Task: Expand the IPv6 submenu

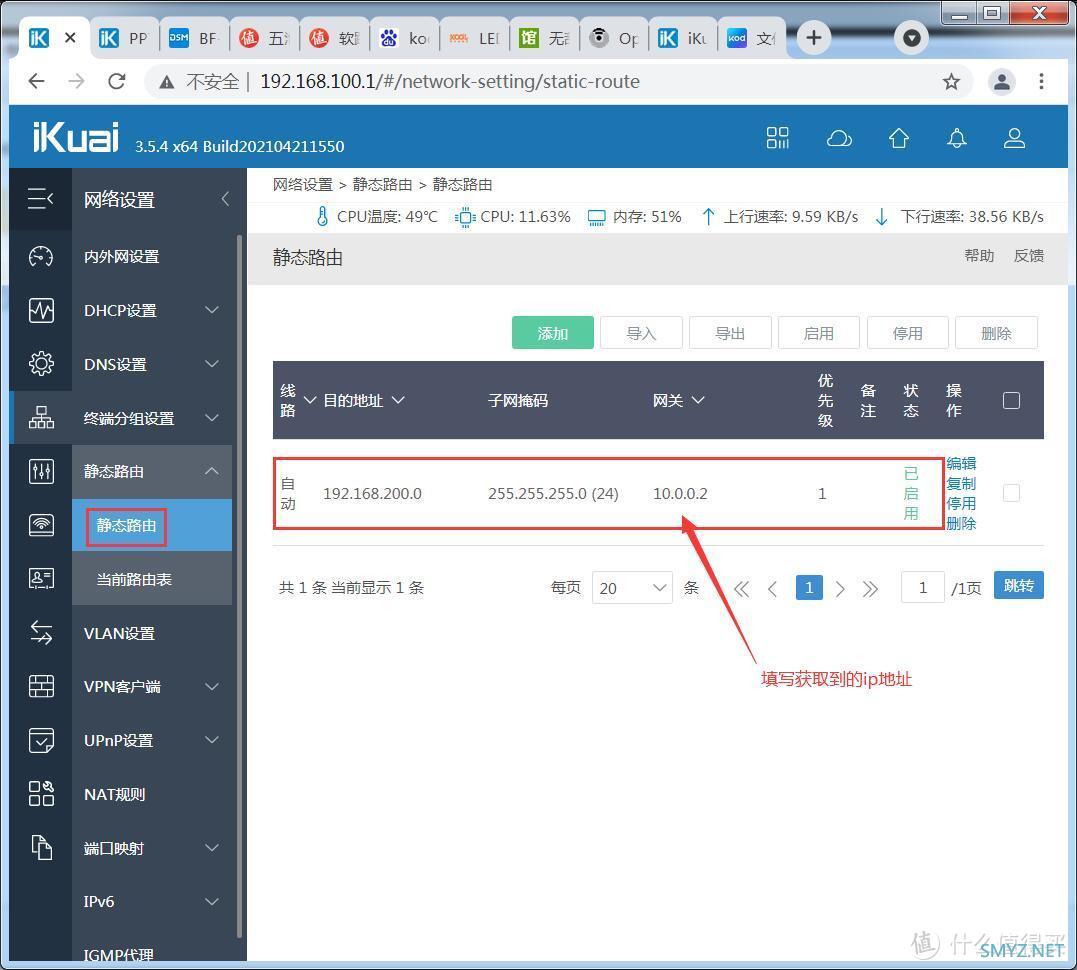Action: [212, 901]
